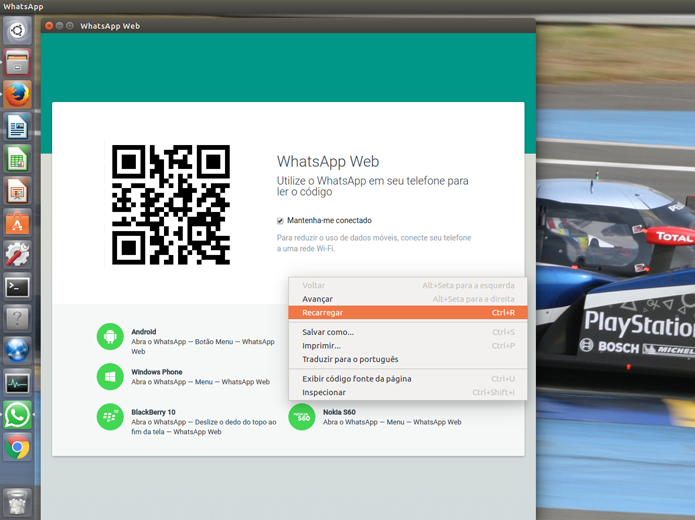695x520 pixels.
Task: Open Ubuntu Software Center icon
Action: click(x=17, y=223)
